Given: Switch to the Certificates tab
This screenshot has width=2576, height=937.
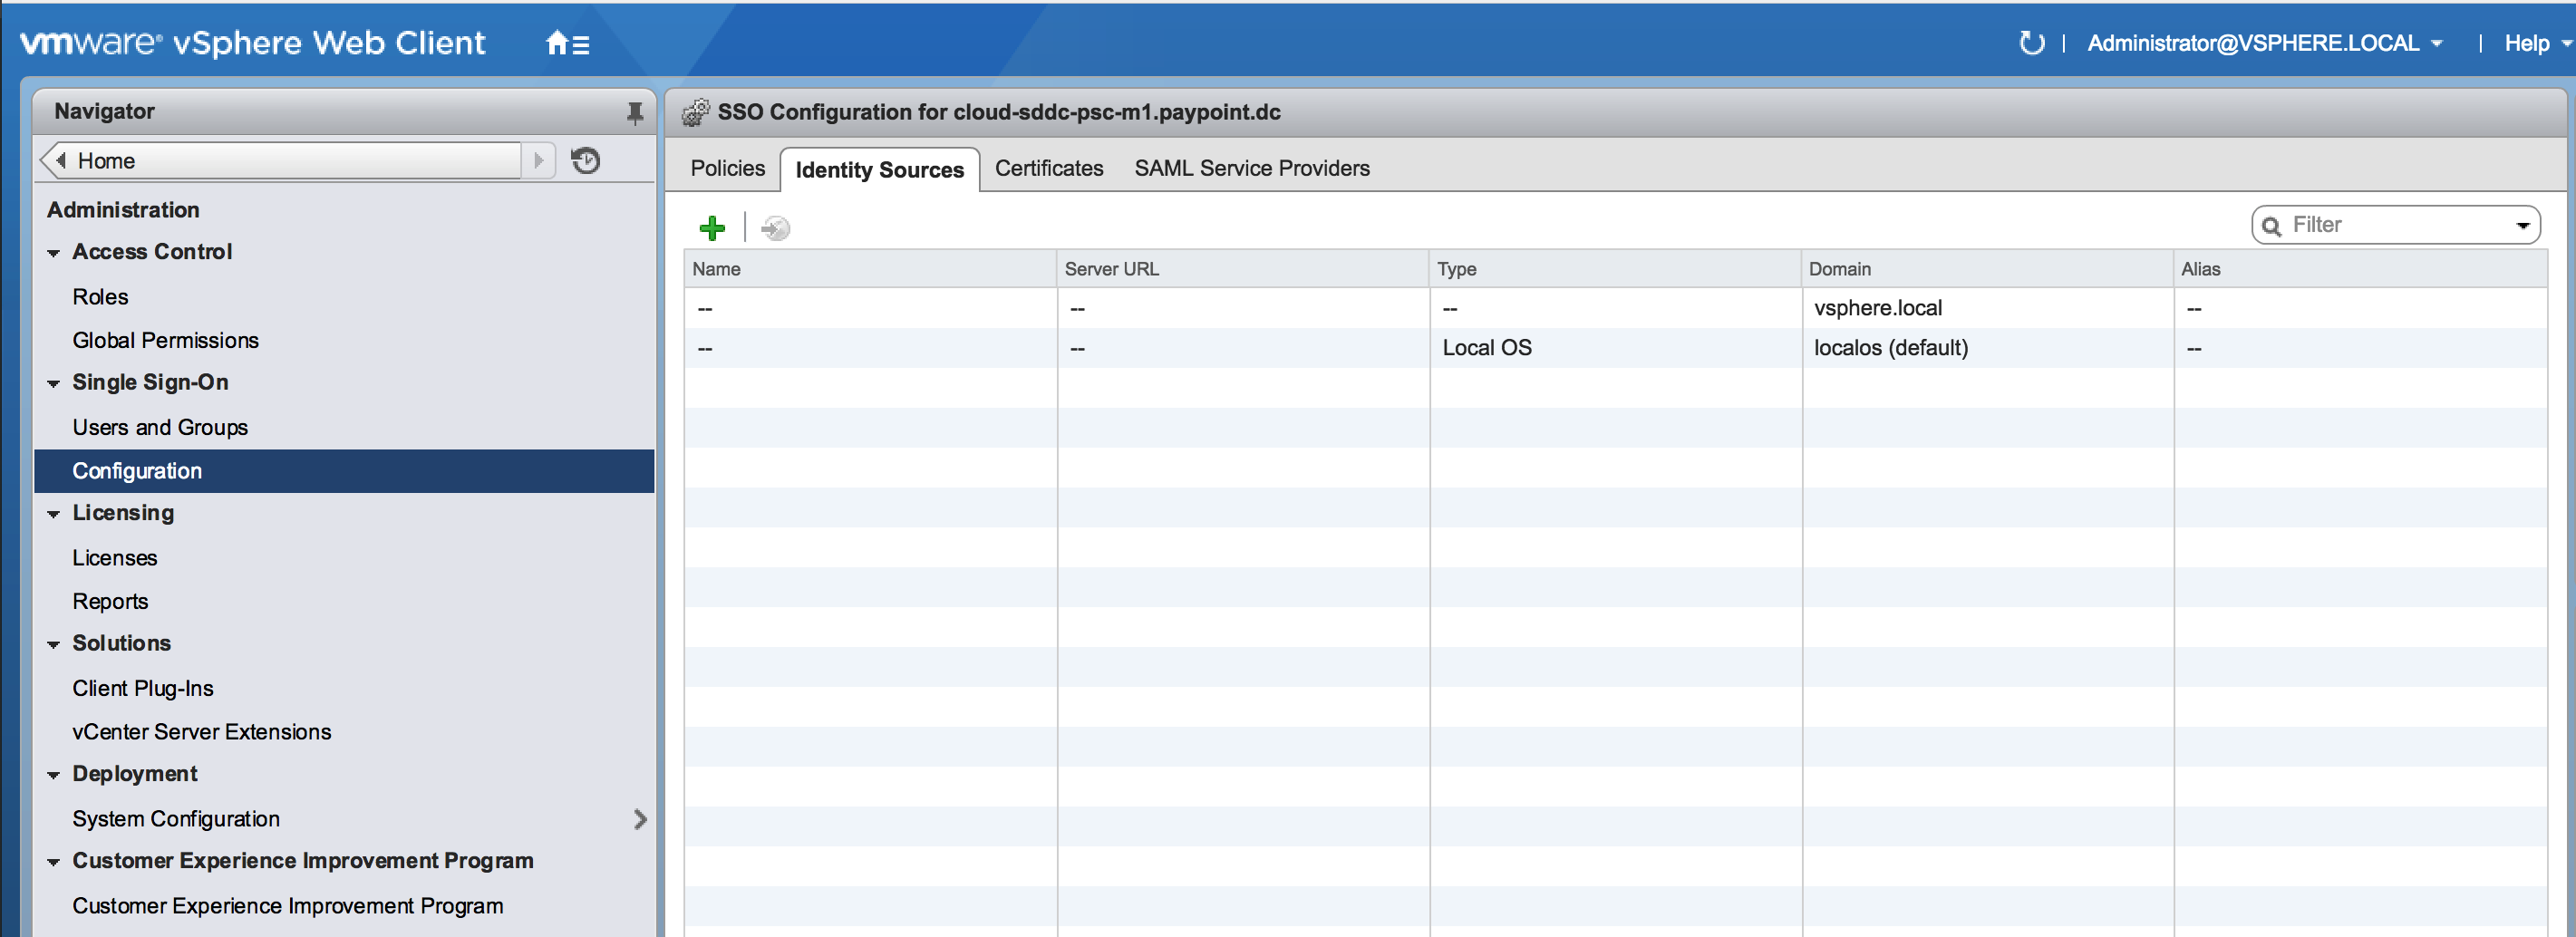Looking at the screenshot, I should 1048,168.
